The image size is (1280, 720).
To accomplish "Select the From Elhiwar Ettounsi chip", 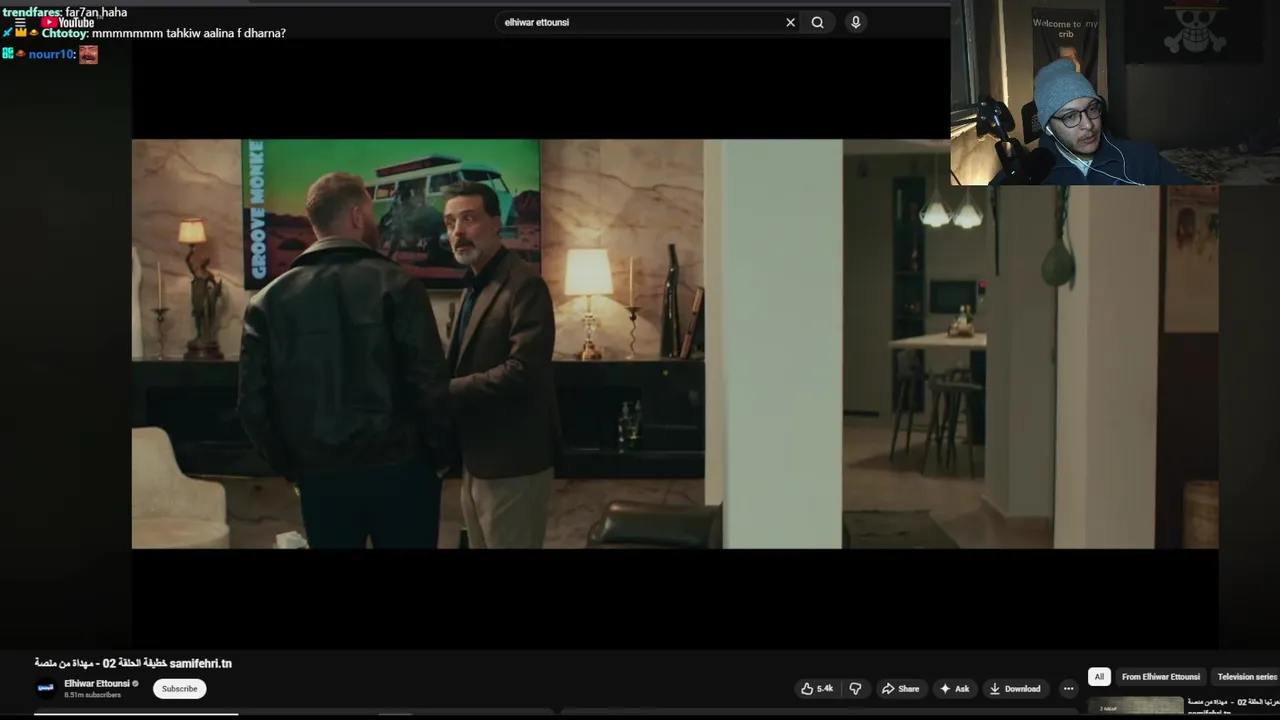I will [1160, 677].
